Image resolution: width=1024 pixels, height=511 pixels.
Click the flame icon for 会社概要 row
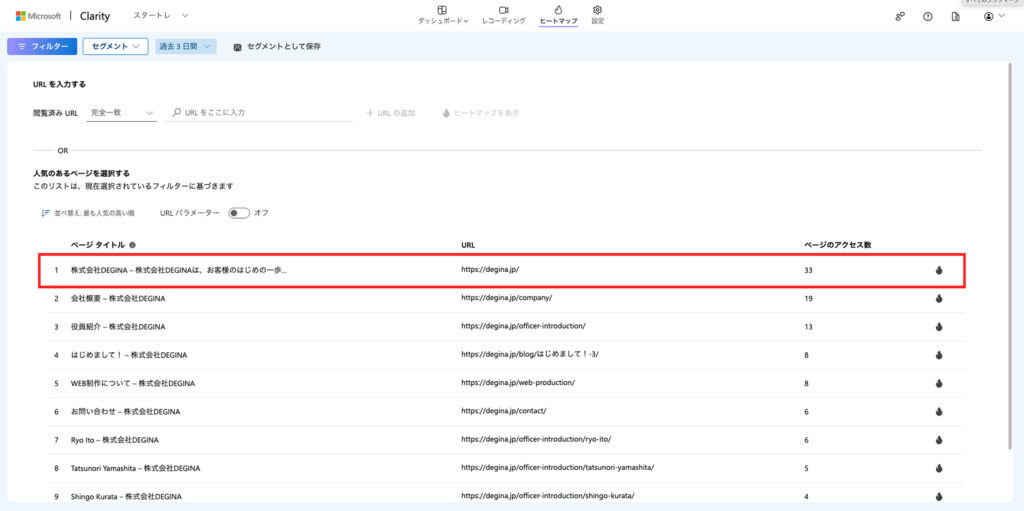point(939,298)
